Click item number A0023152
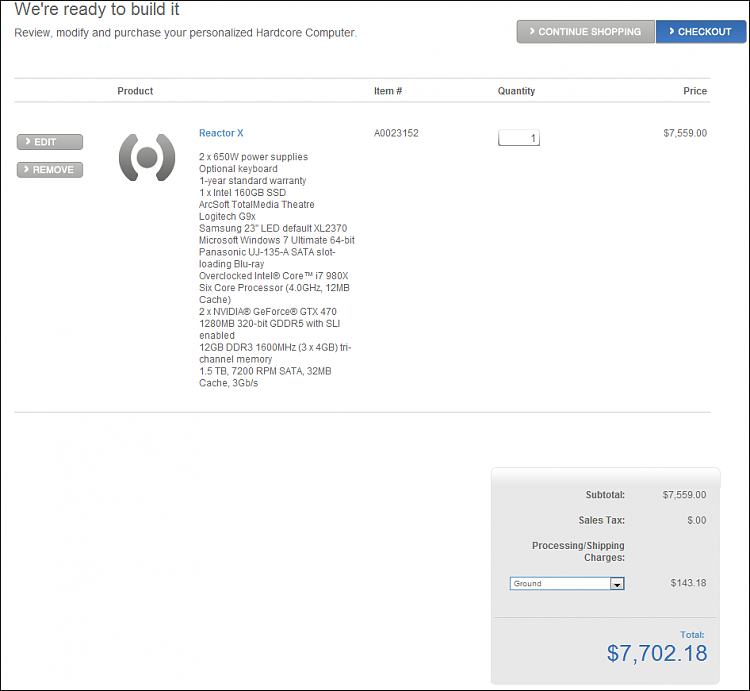Screen dimensions: 750x691 396,133
